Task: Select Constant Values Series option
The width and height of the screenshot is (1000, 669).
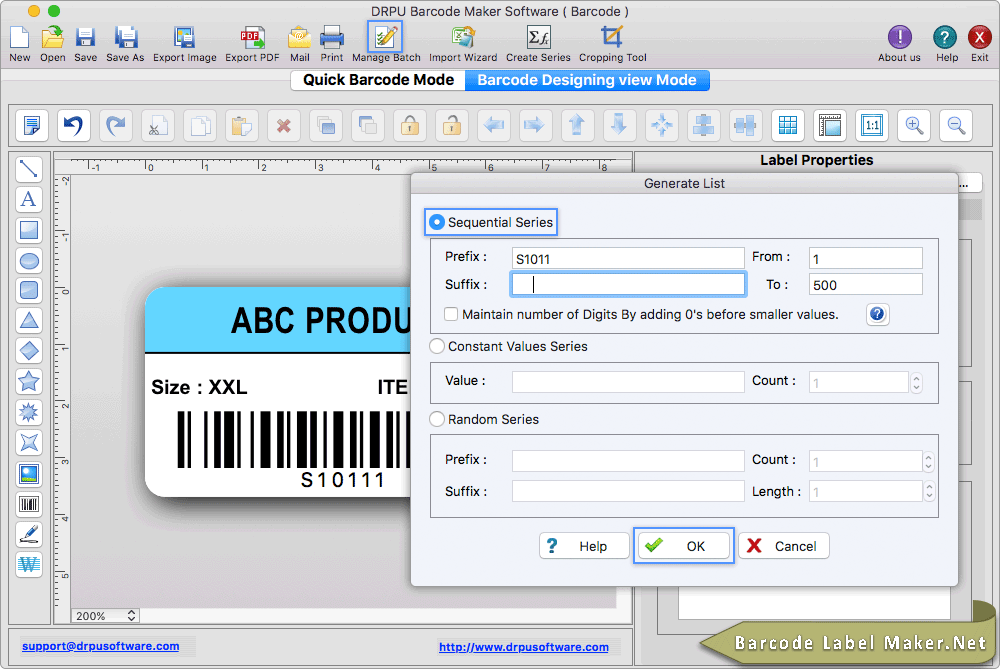Action: pos(437,346)
